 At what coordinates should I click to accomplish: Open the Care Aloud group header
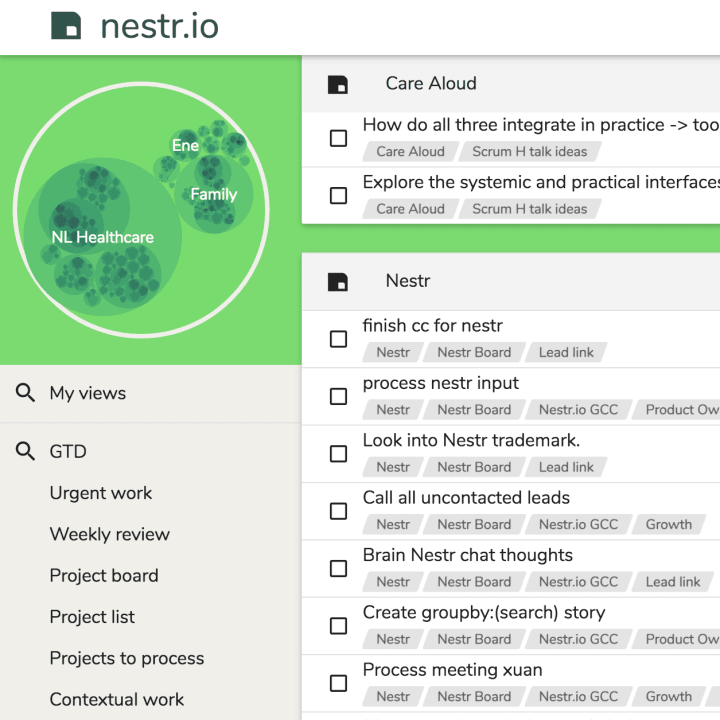[x=431, y=84]
